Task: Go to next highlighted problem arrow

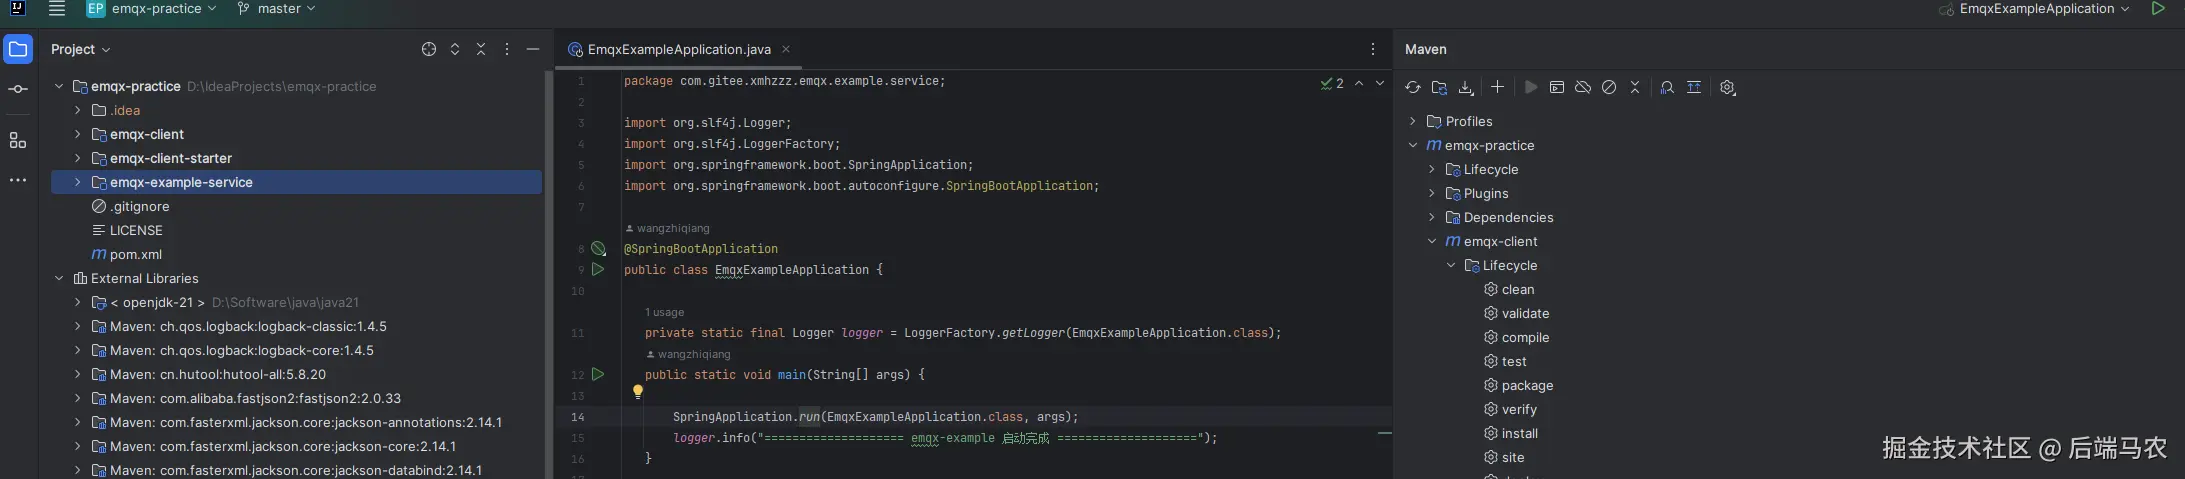Action: [1380, 83]
